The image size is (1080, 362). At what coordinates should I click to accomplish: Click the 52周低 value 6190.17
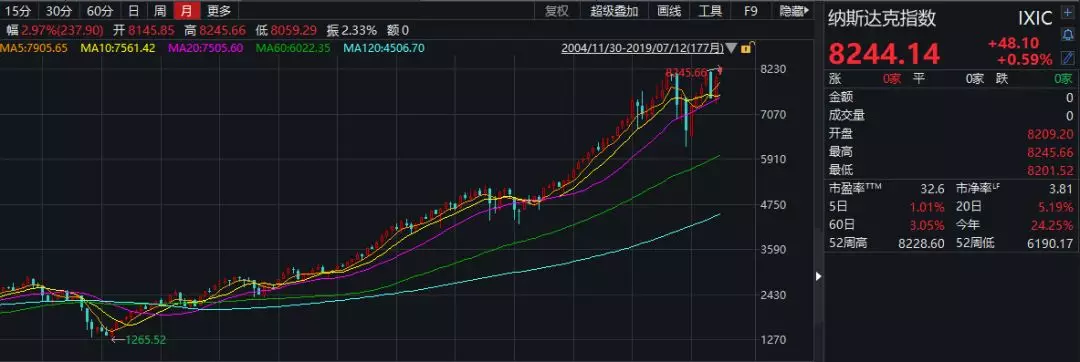(x=1050, y=243)
